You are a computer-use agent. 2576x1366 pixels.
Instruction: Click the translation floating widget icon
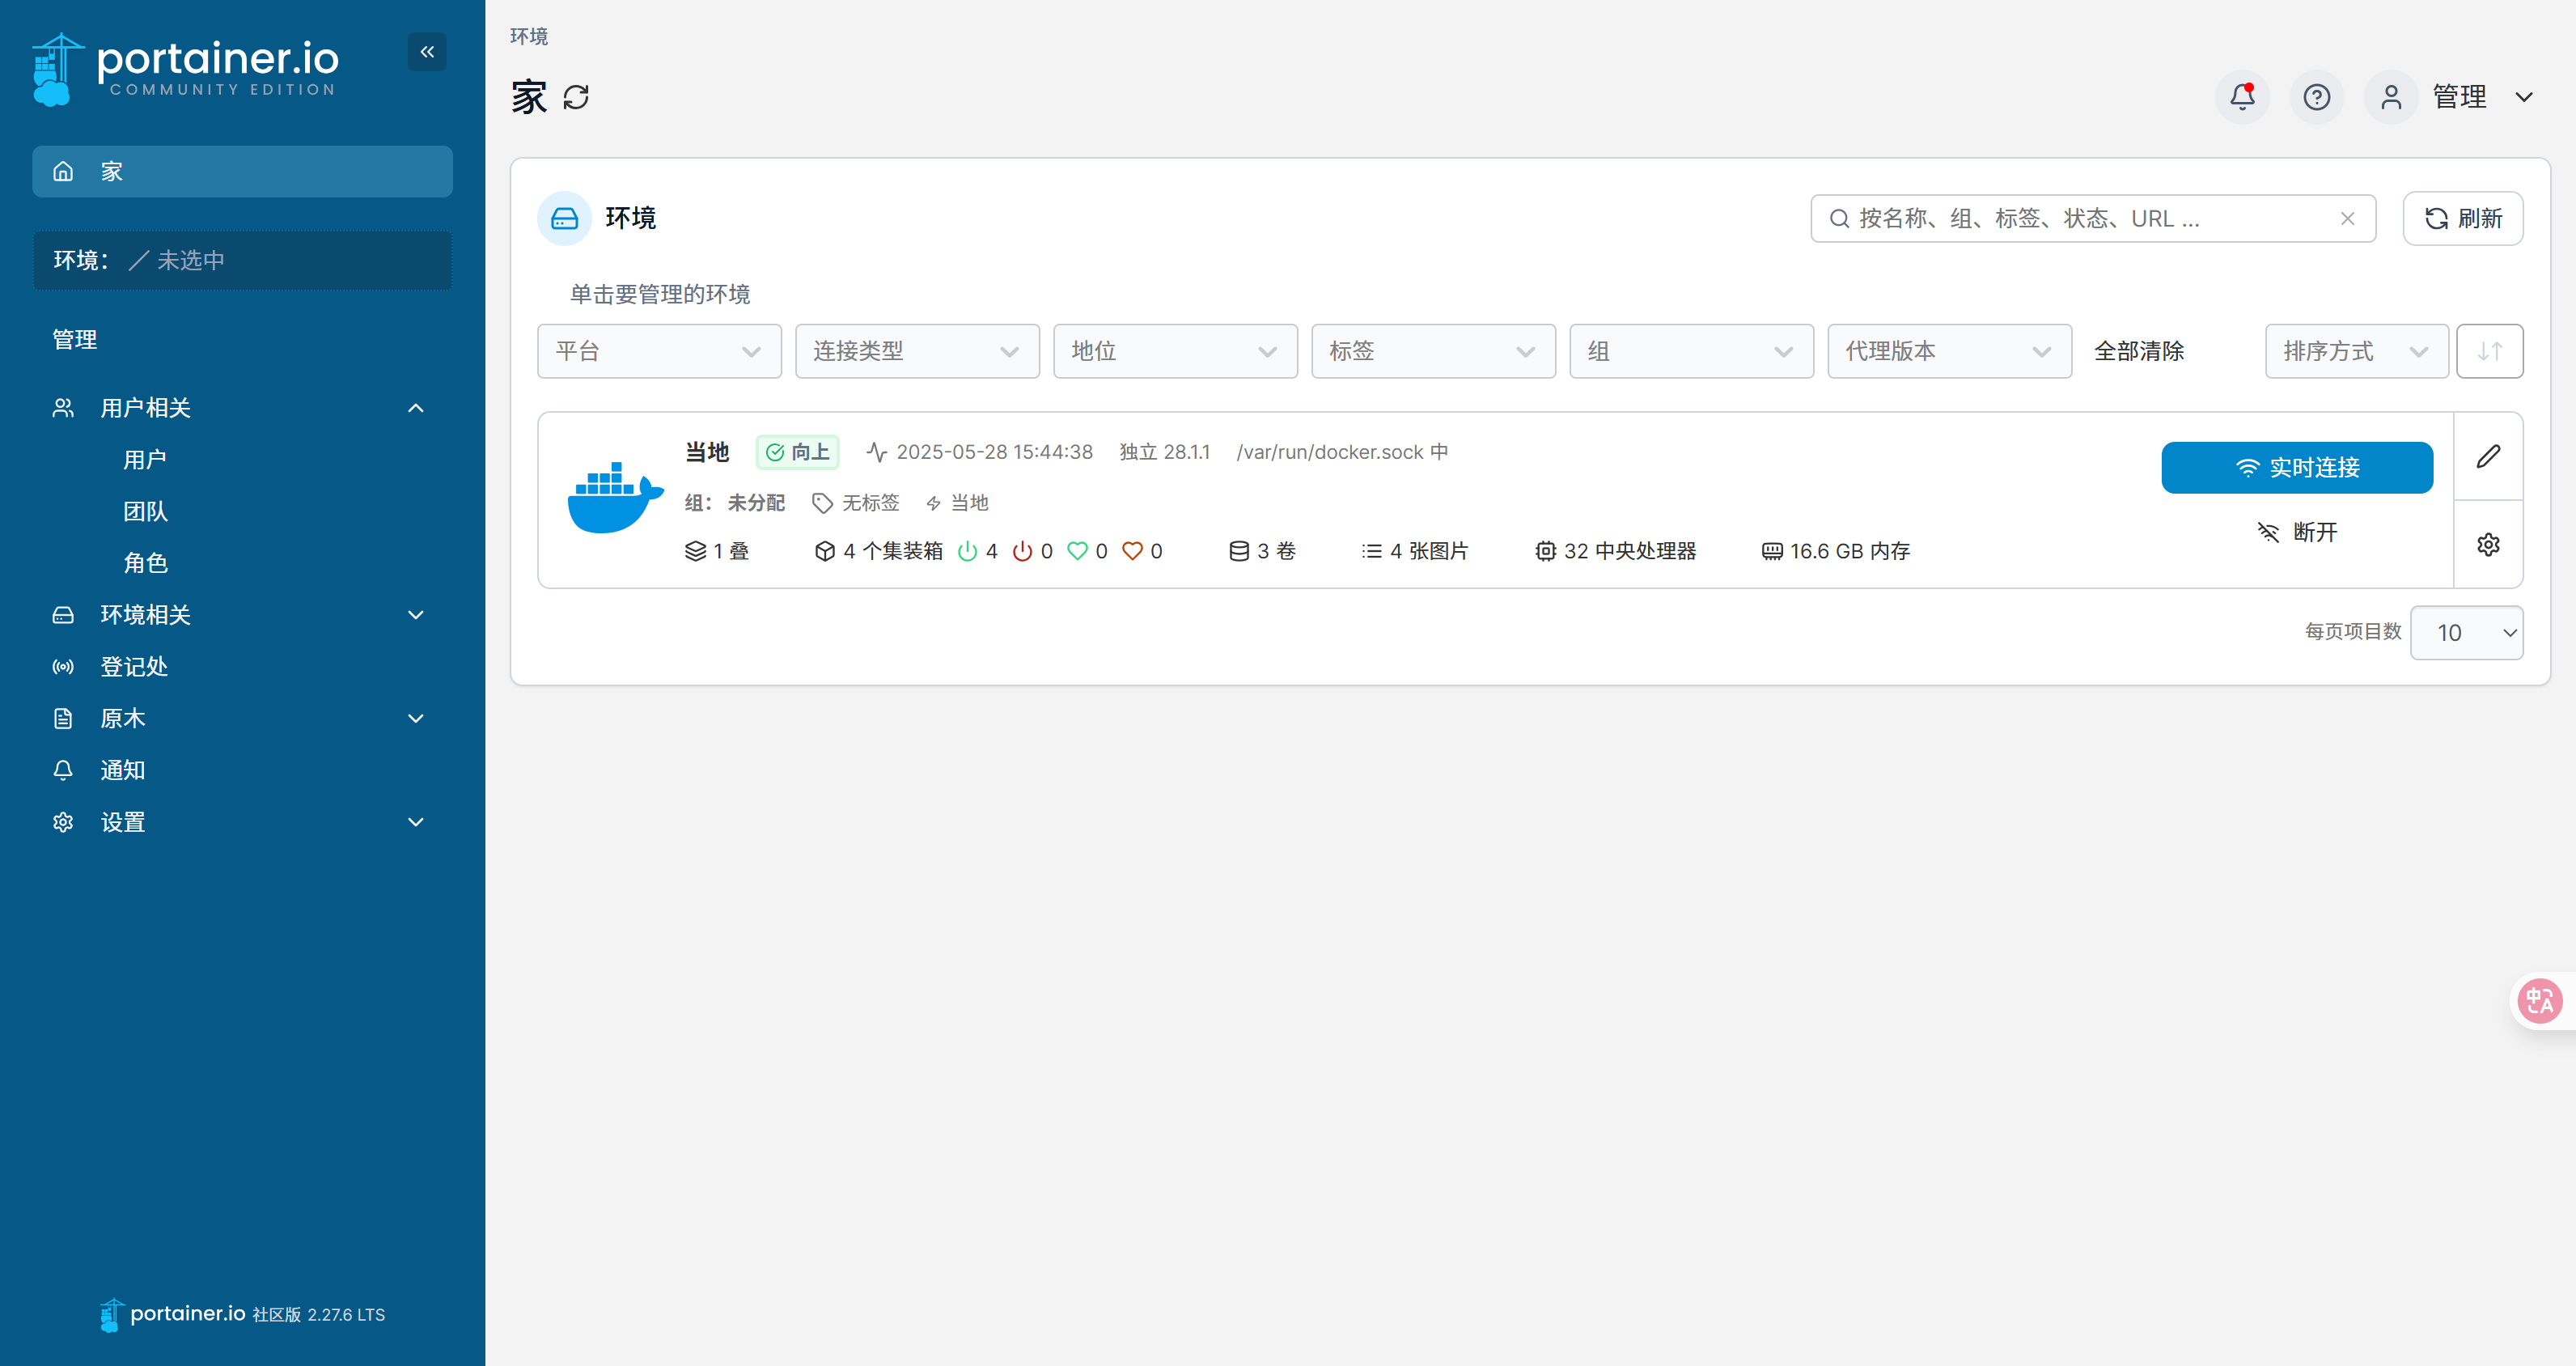click(x=2540, y=1000)
